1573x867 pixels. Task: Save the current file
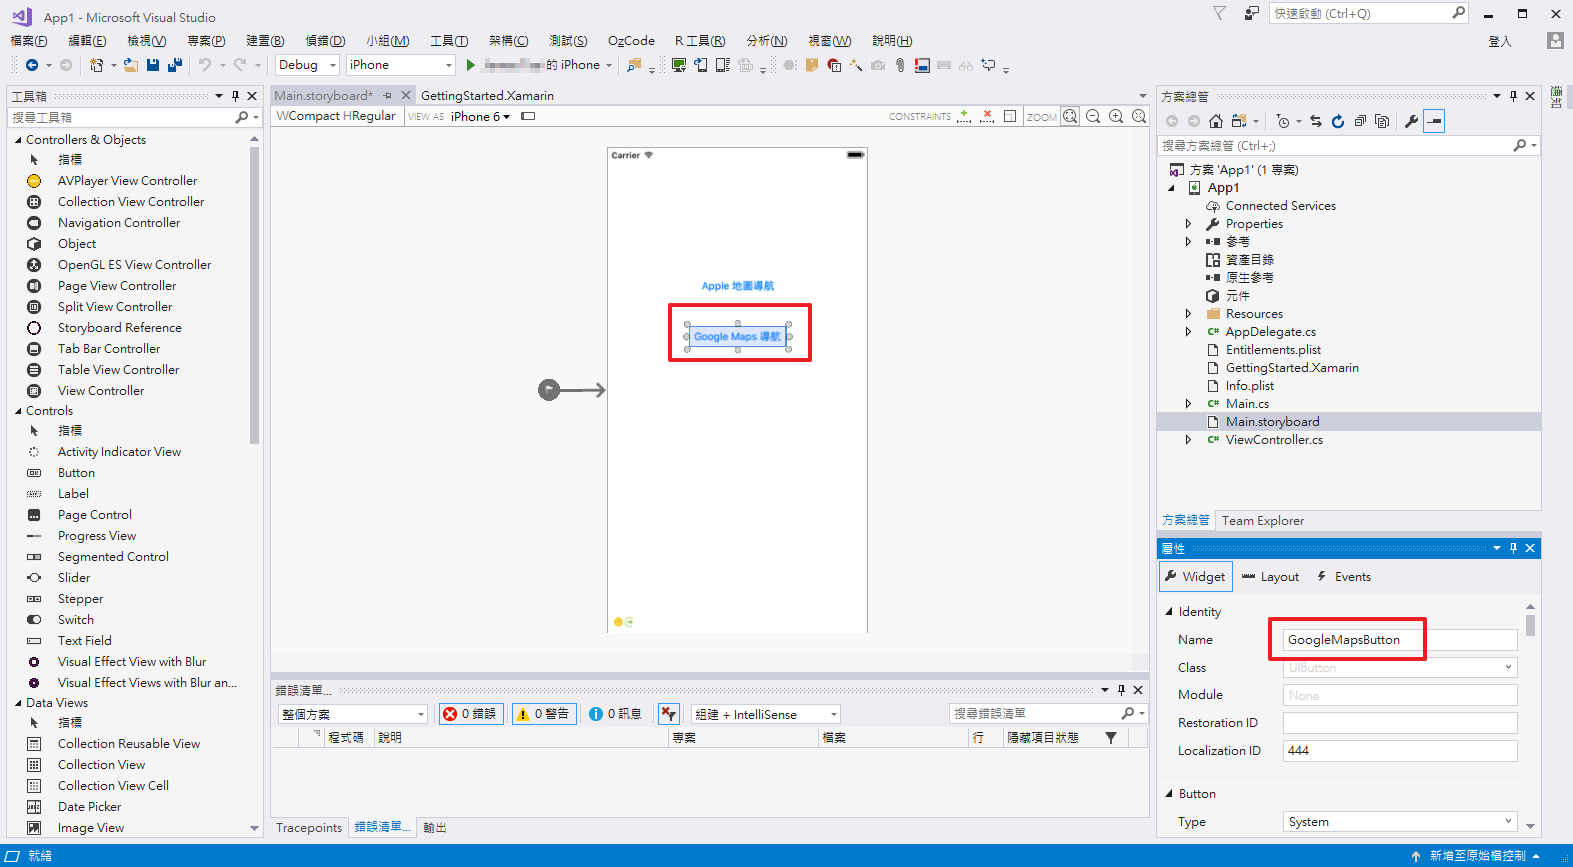(153, 65)
